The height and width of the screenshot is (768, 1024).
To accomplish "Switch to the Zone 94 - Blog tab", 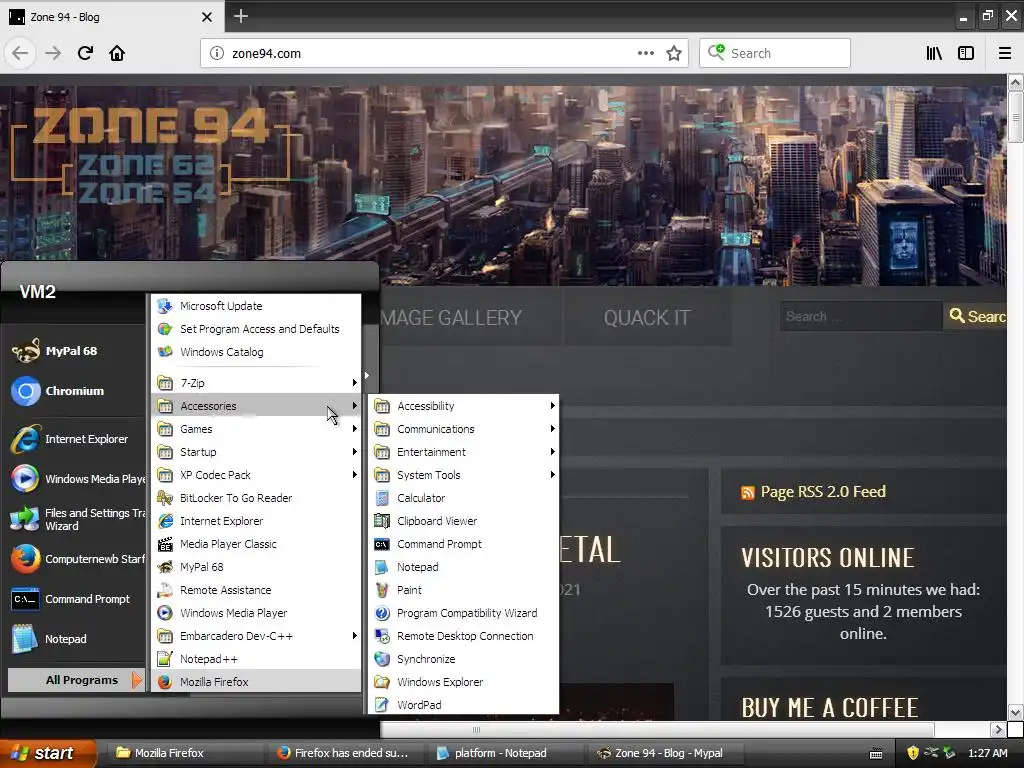I will click(x=112, y=17).
